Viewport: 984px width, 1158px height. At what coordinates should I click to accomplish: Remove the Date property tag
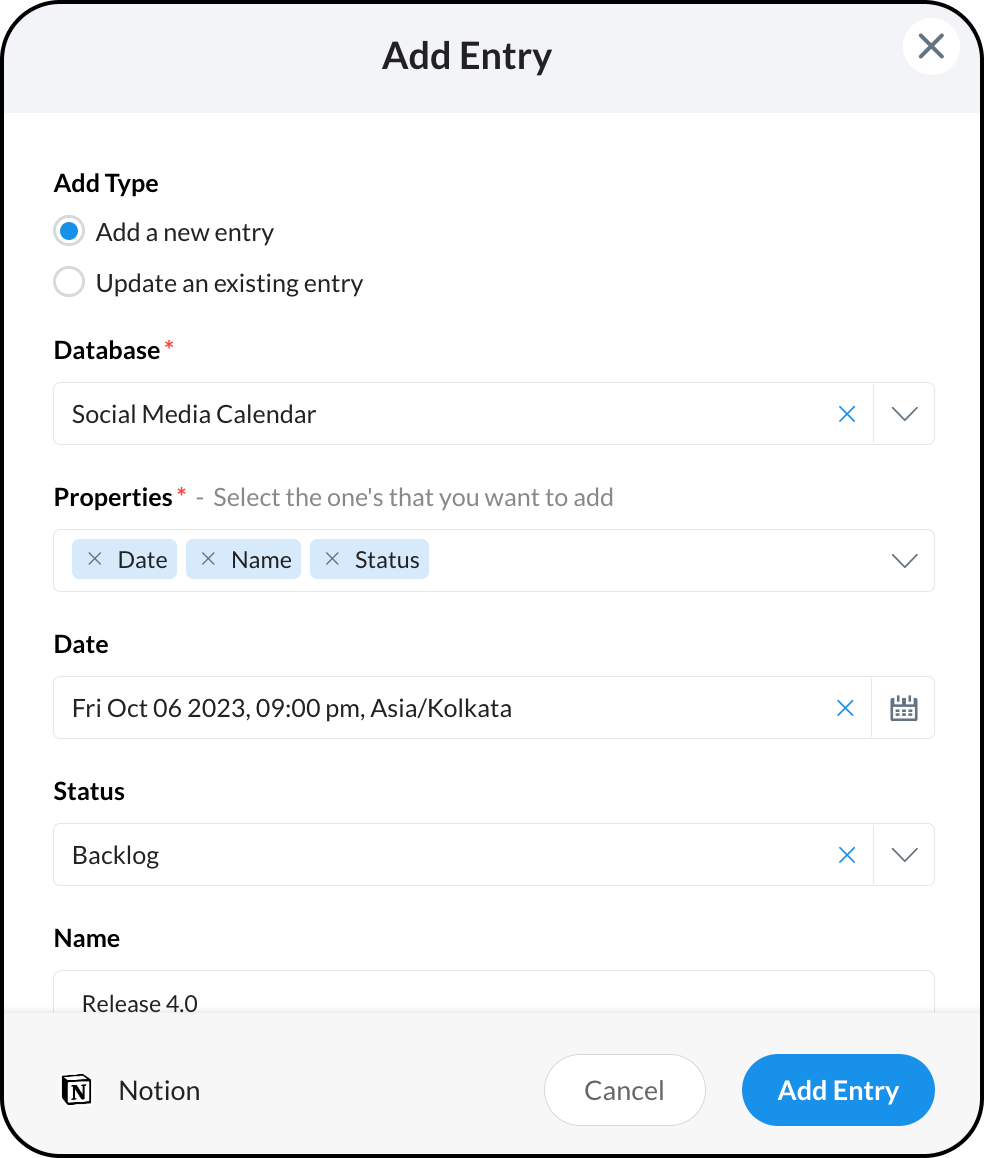[95, 560]
